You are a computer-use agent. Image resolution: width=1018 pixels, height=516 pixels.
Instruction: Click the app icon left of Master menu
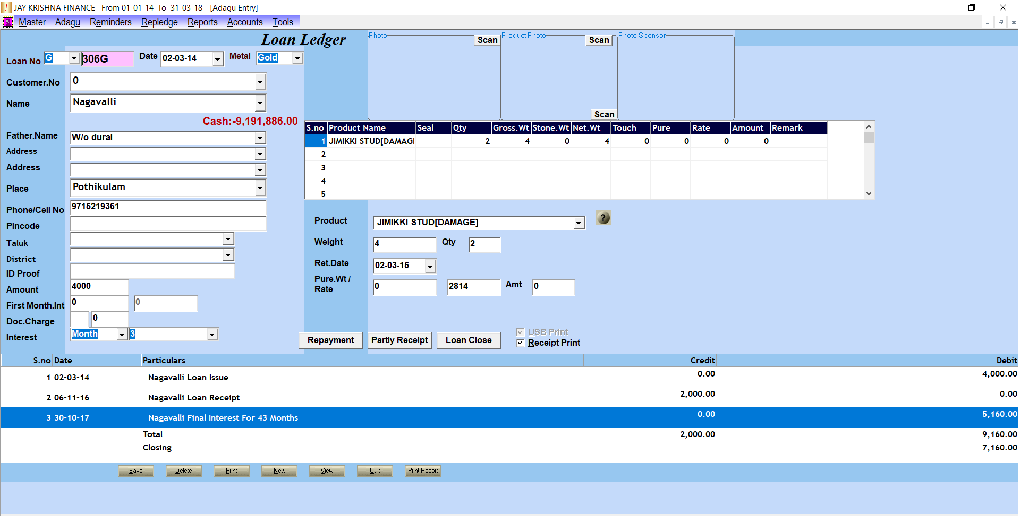[8, 22]
